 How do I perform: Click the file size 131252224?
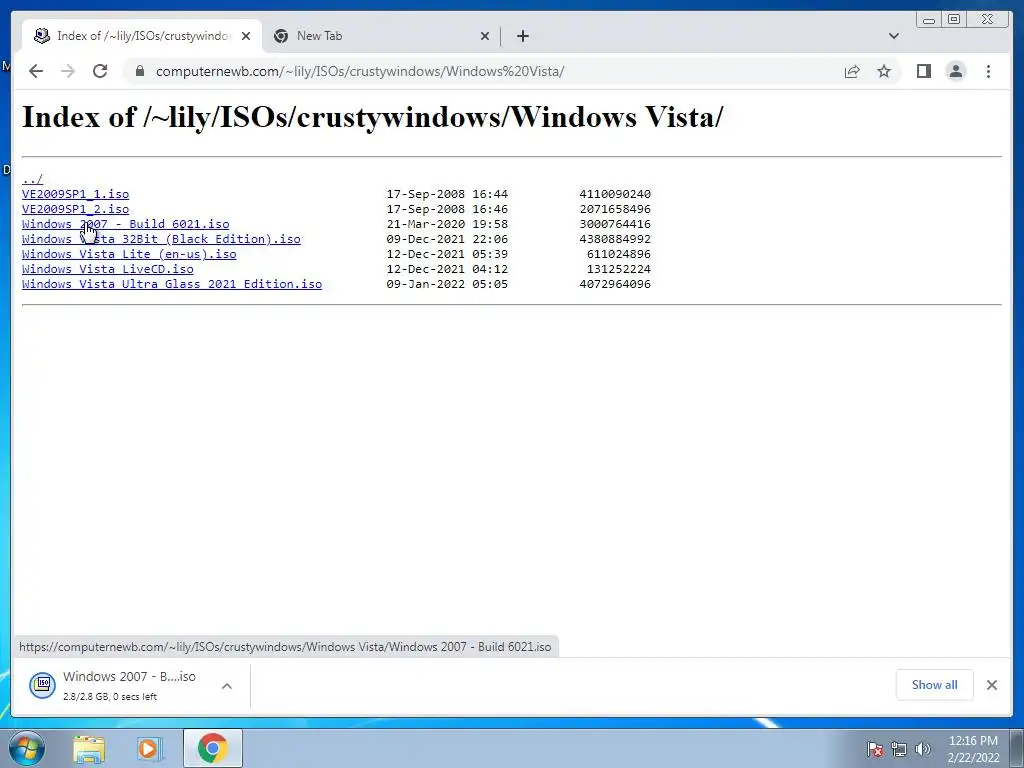[x=618, y=269]
